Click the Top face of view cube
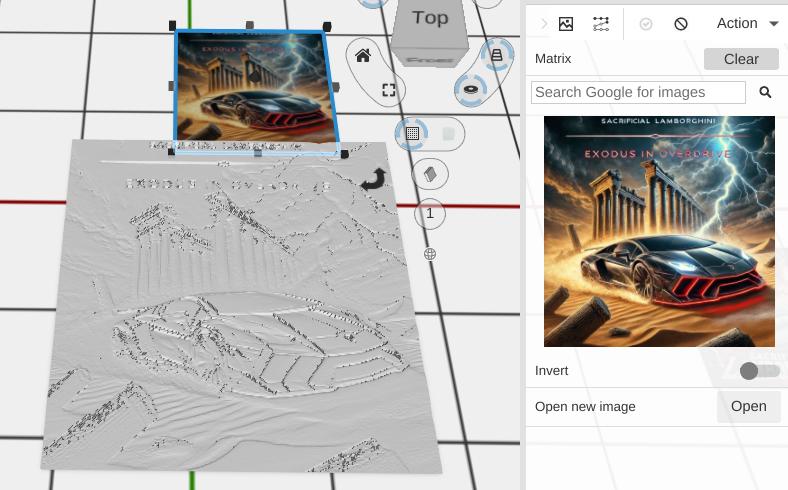Image resolution: width=788 pixels, height=490 pixels. pyautogui.click(x=430, y=18)
